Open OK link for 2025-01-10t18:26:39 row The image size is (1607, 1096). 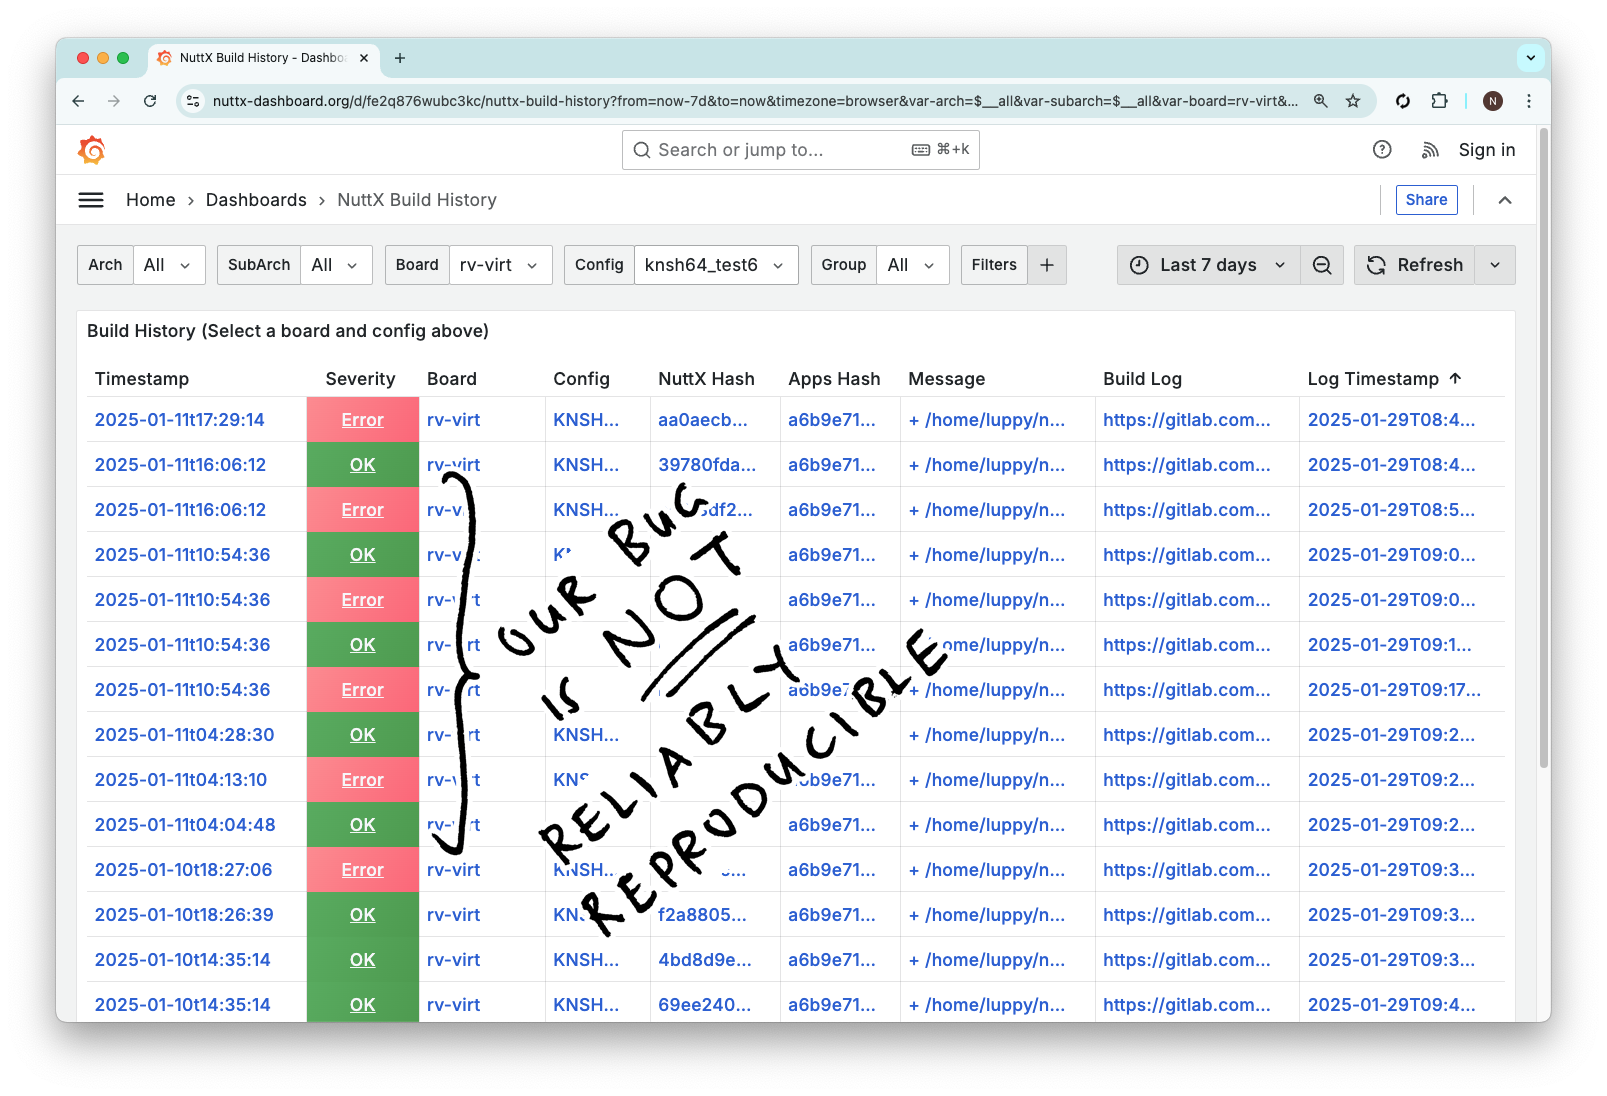pos(362,915)
